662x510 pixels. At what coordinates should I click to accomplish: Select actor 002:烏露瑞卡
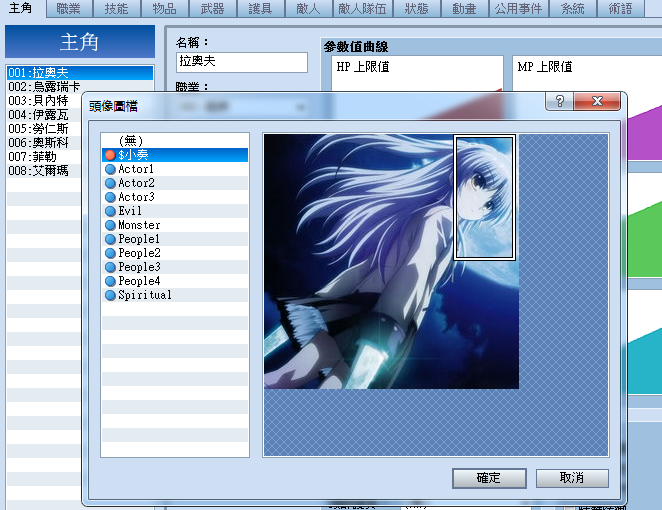(80, 87)
